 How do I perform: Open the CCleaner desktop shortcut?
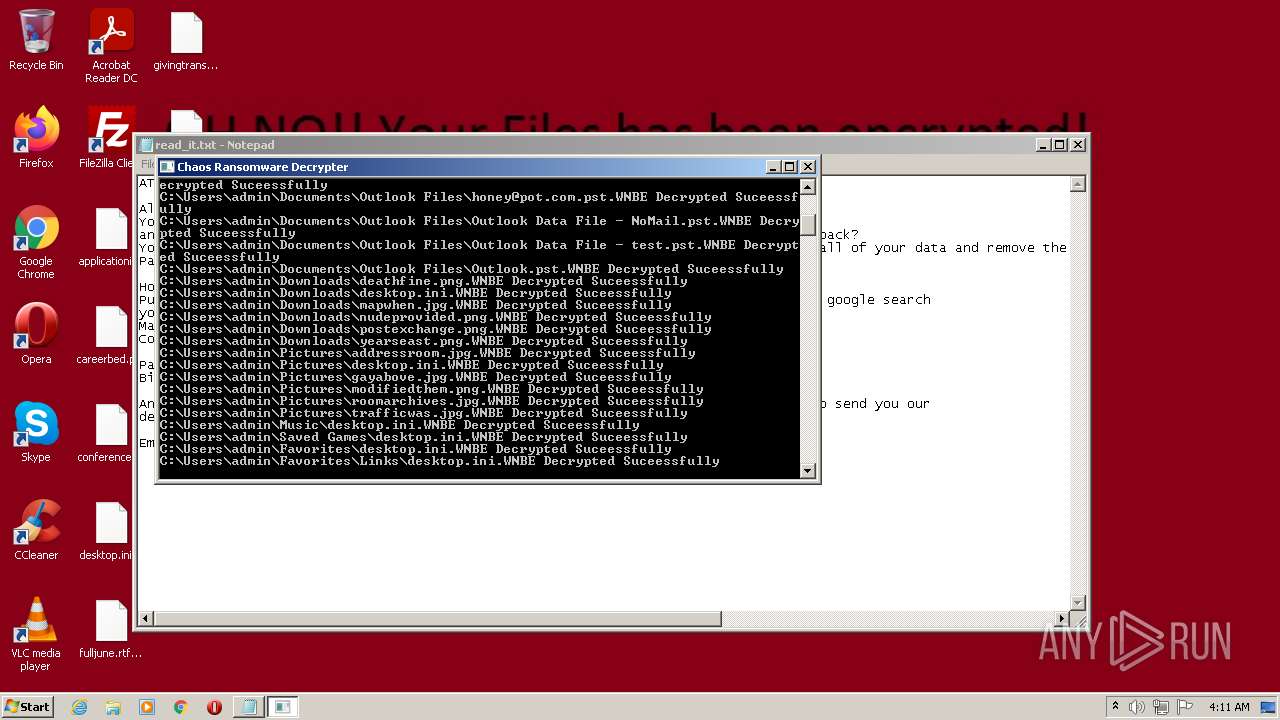(x=36, y=530)
